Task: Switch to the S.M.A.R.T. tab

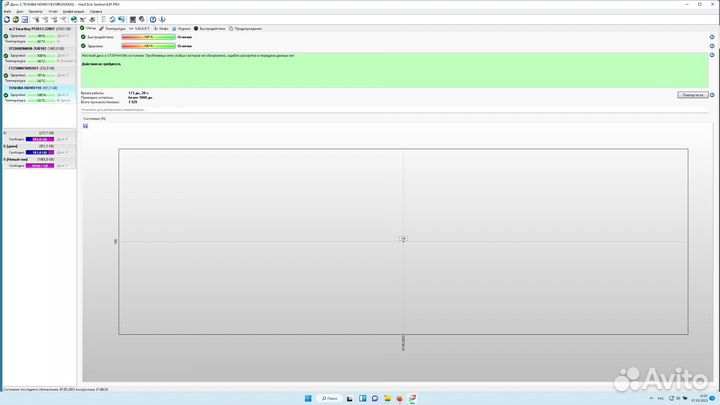Action: (x=140, y=28)
